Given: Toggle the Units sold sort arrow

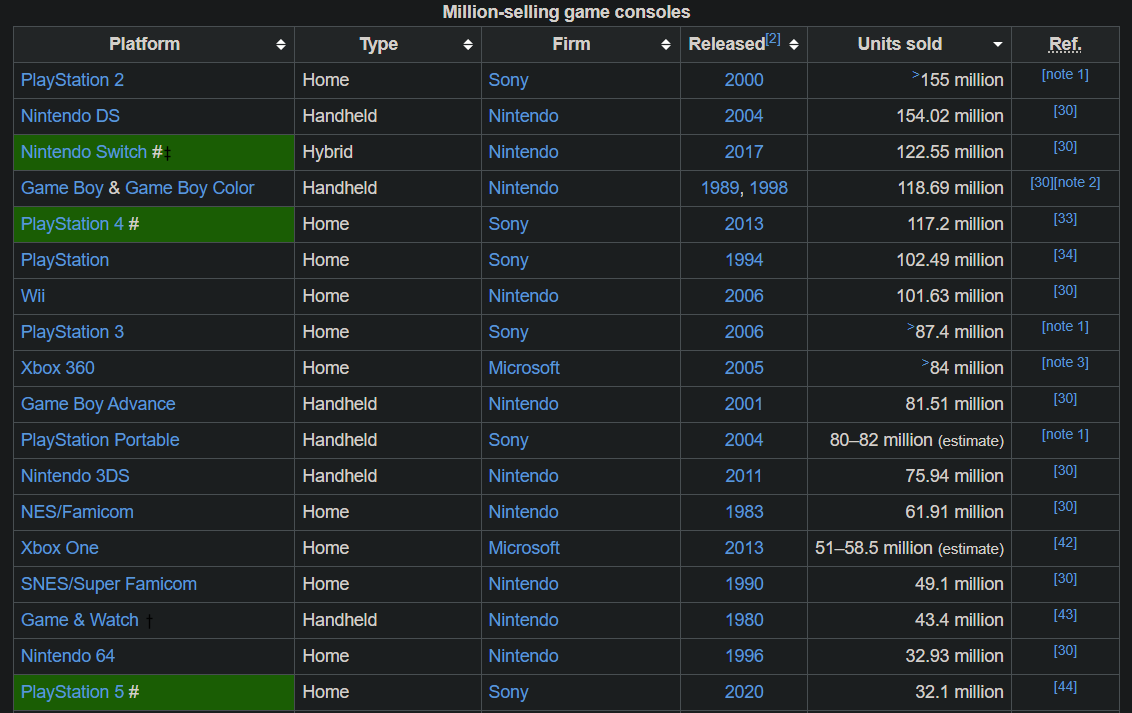Looking at the screenshot, I should (997, 45).
